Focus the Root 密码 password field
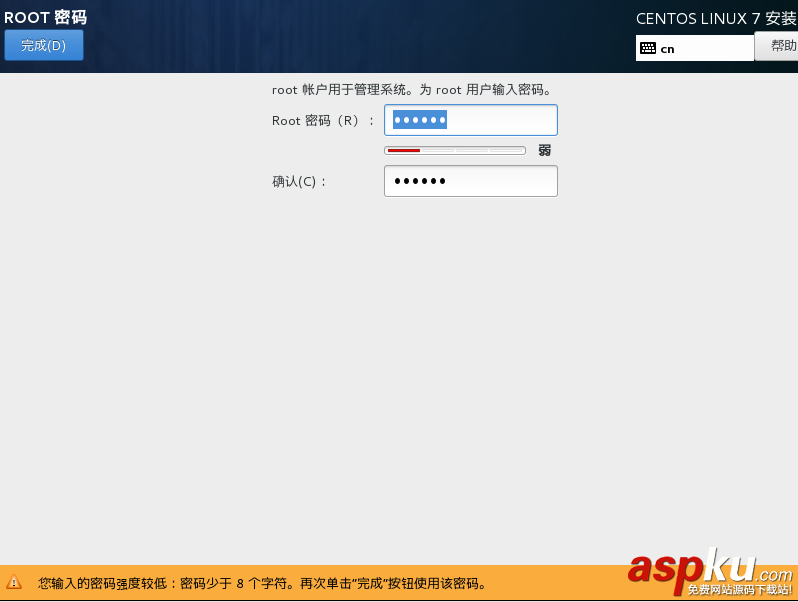This screenshot has width=798, height=602. pyautogui.click(x=471, y=120)
